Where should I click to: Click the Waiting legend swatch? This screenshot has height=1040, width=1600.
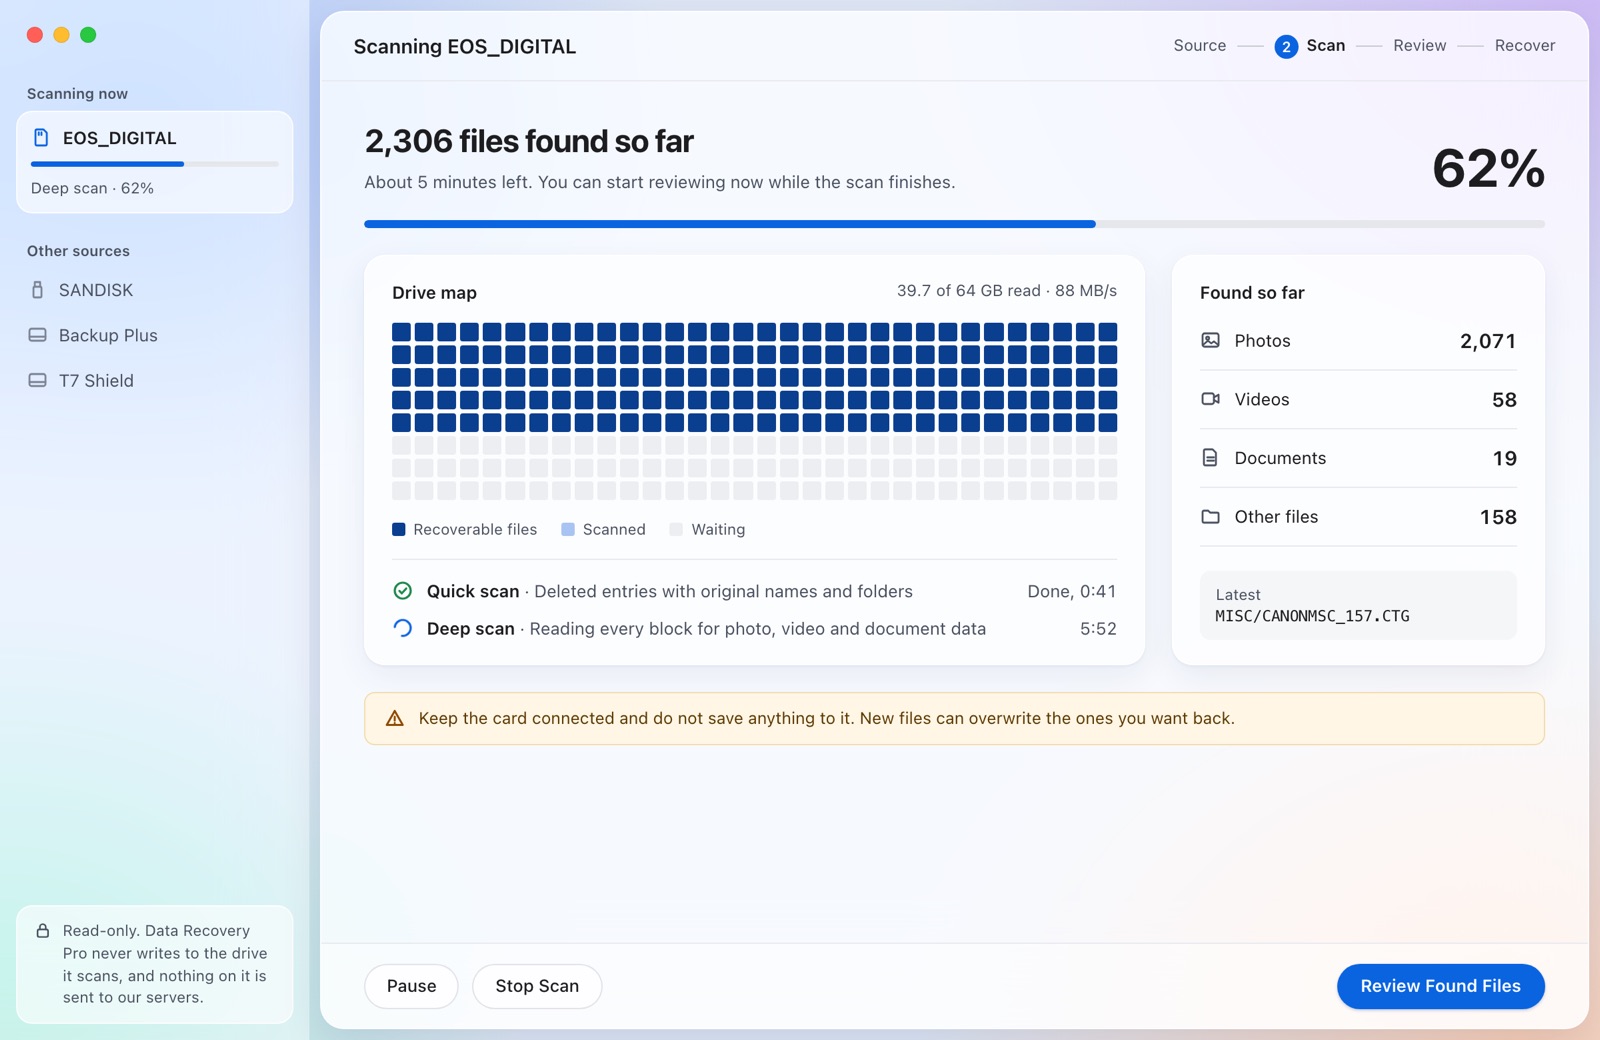pyautogui.click(x=677, y=529)
